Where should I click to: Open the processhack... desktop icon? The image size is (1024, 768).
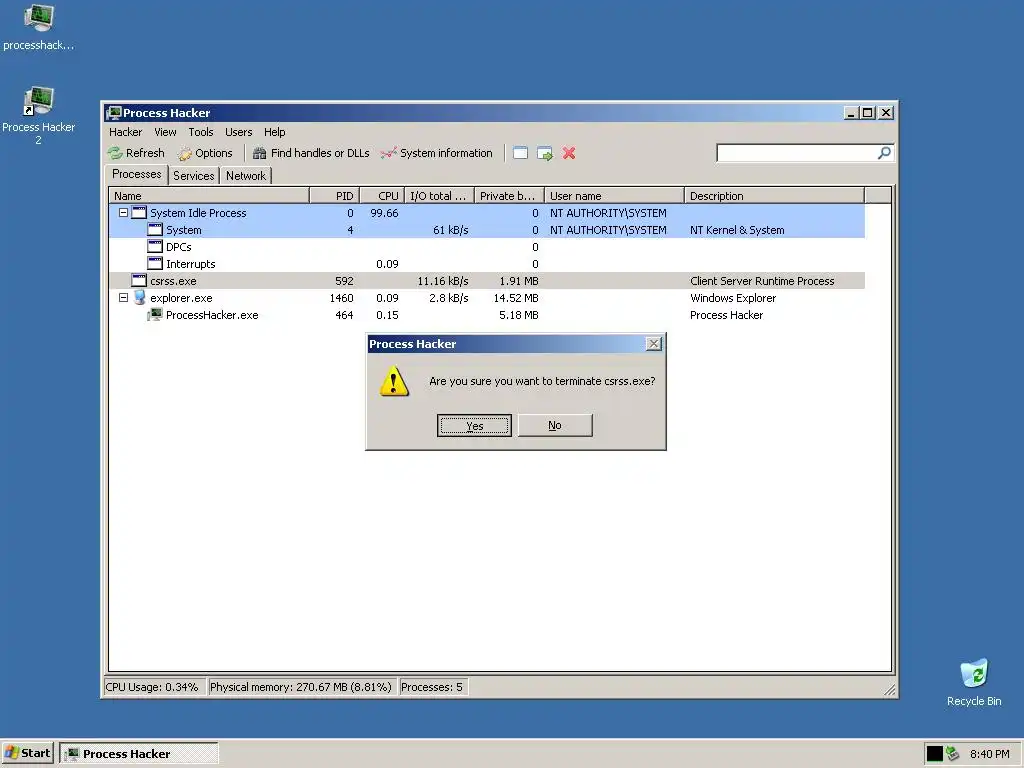[x=39, y=27]
